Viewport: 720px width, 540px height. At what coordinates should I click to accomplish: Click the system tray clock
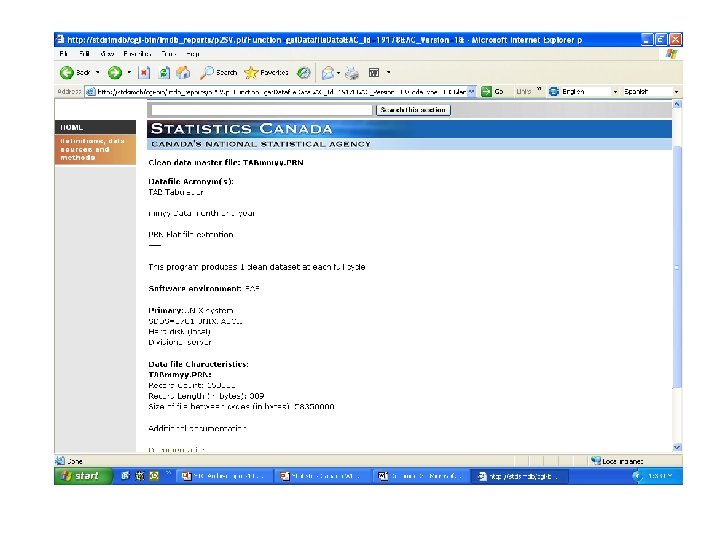660,476
